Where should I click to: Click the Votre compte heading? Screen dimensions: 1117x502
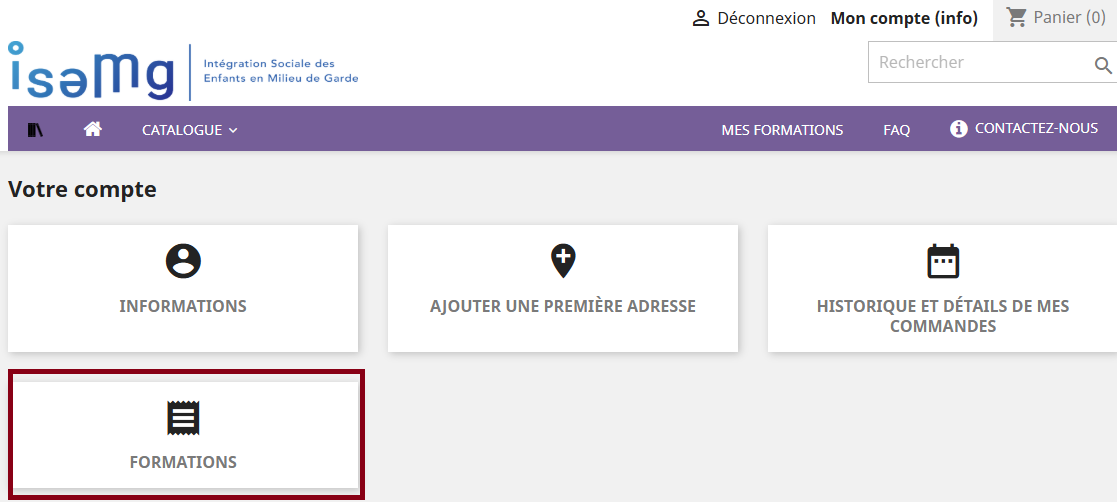(82, 190)
